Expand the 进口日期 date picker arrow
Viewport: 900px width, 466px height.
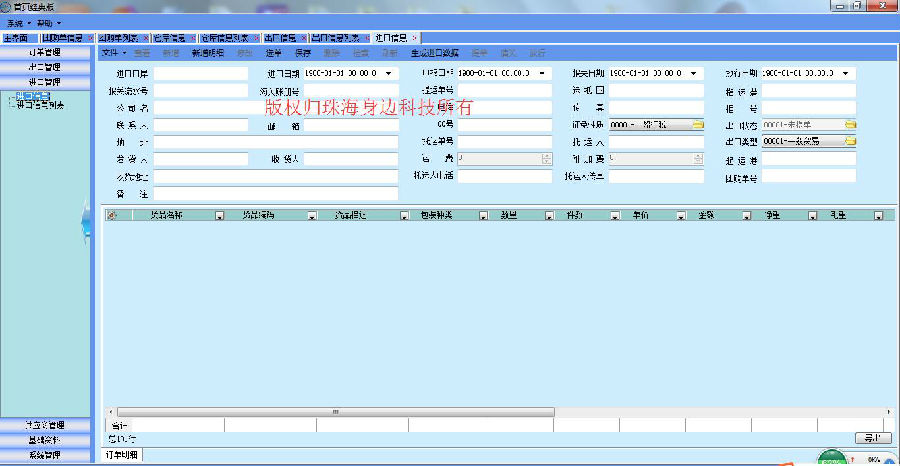[389, 74]
